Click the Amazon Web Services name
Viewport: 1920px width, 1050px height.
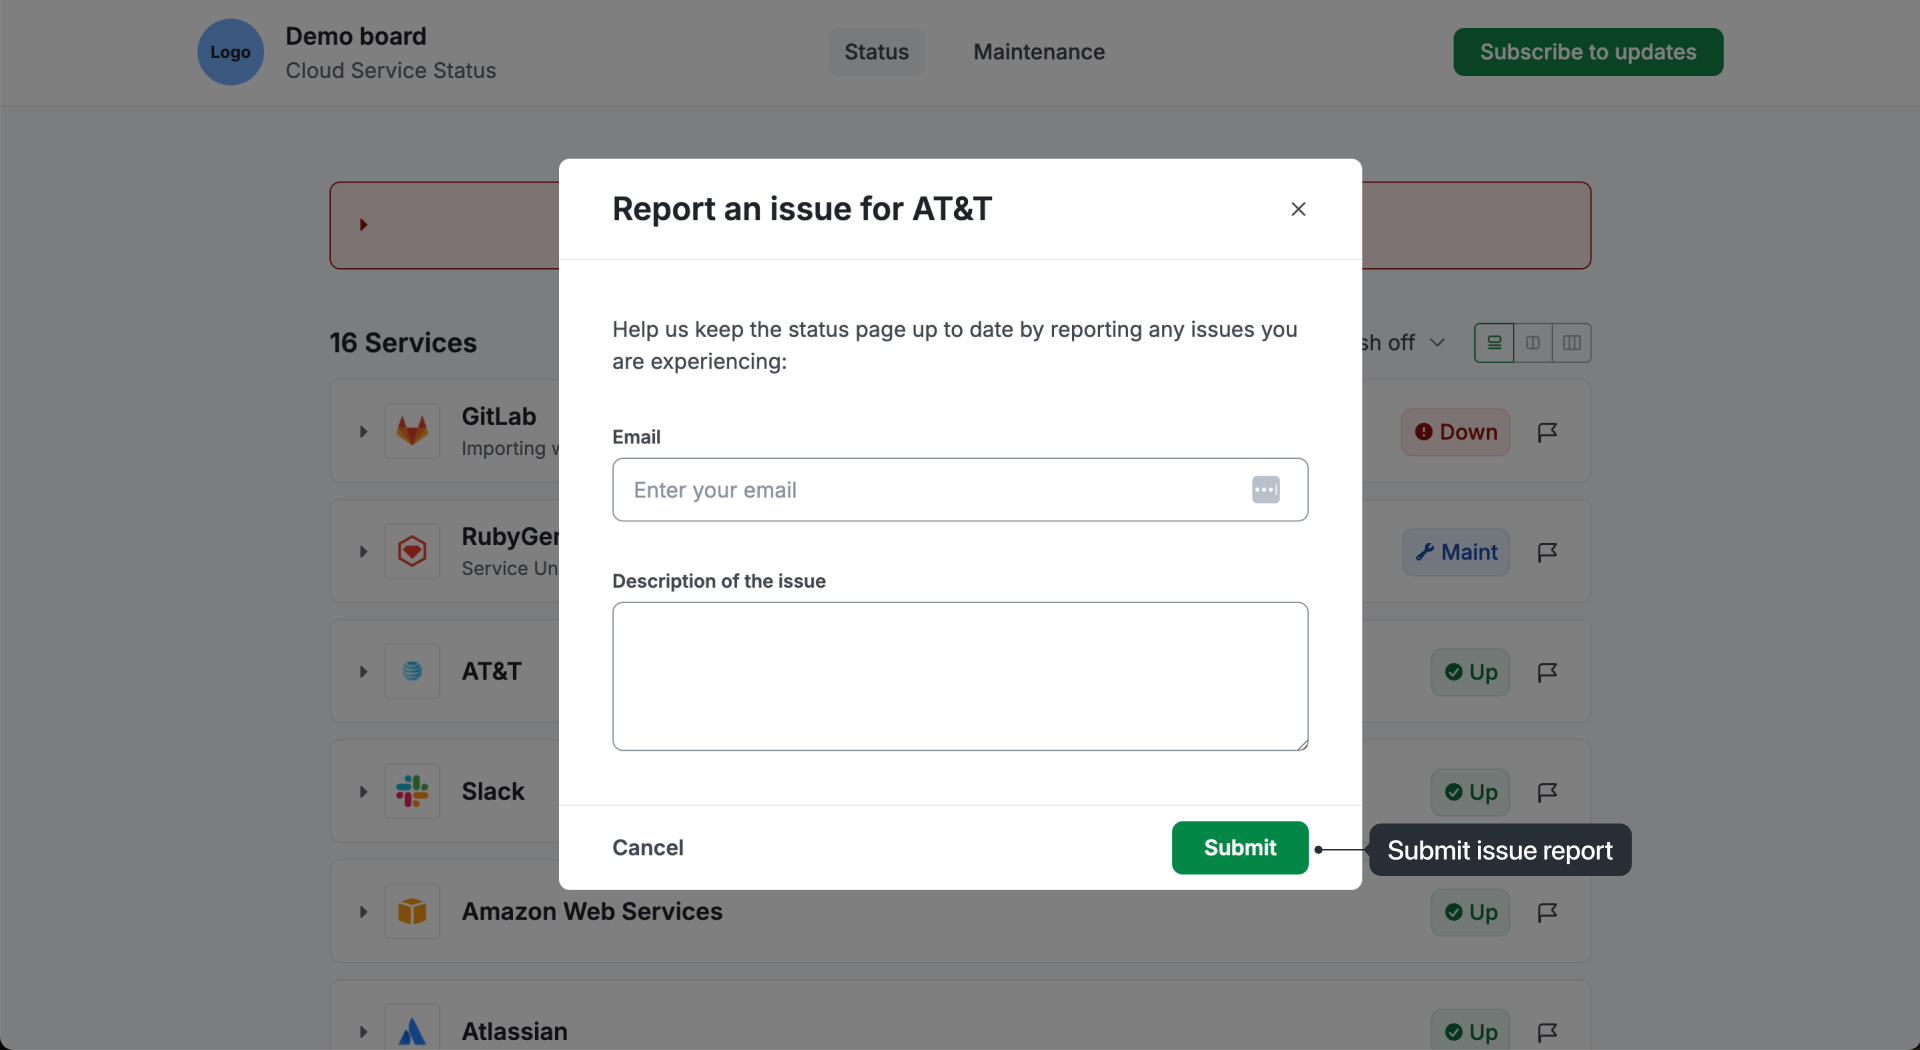coord(592,912)
